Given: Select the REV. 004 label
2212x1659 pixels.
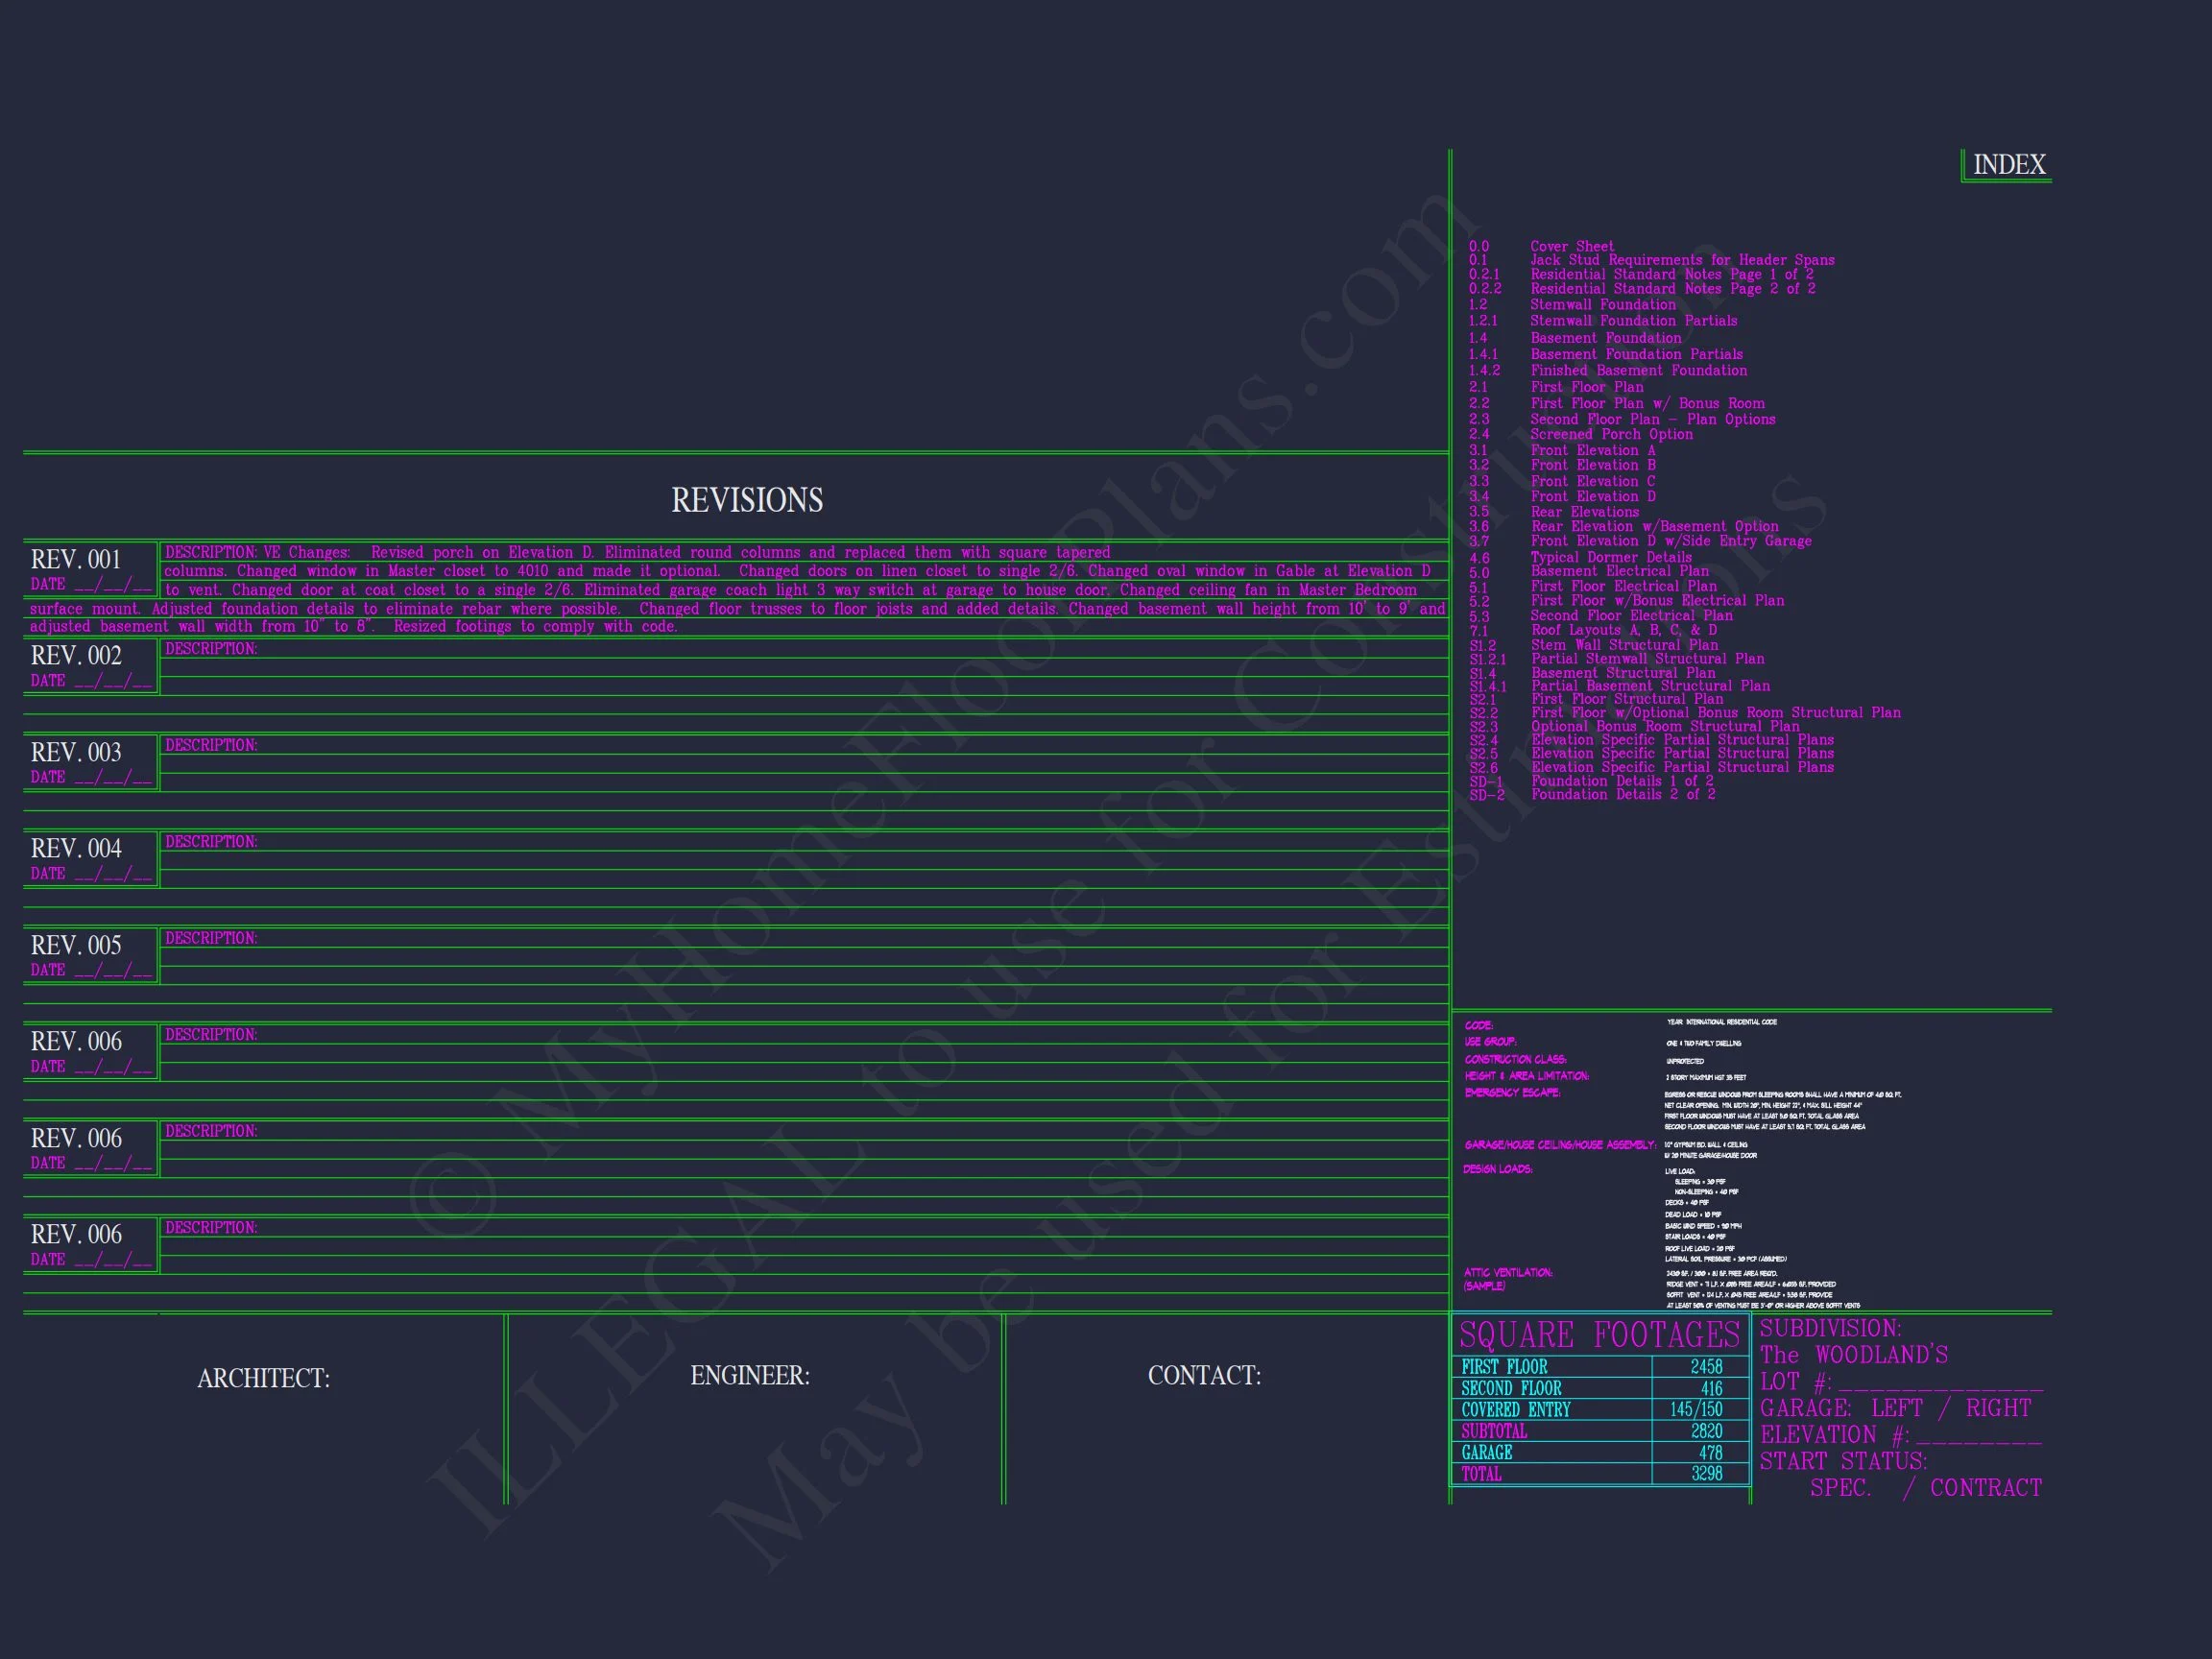Looking at the screenshot, I should coord(76,848).
